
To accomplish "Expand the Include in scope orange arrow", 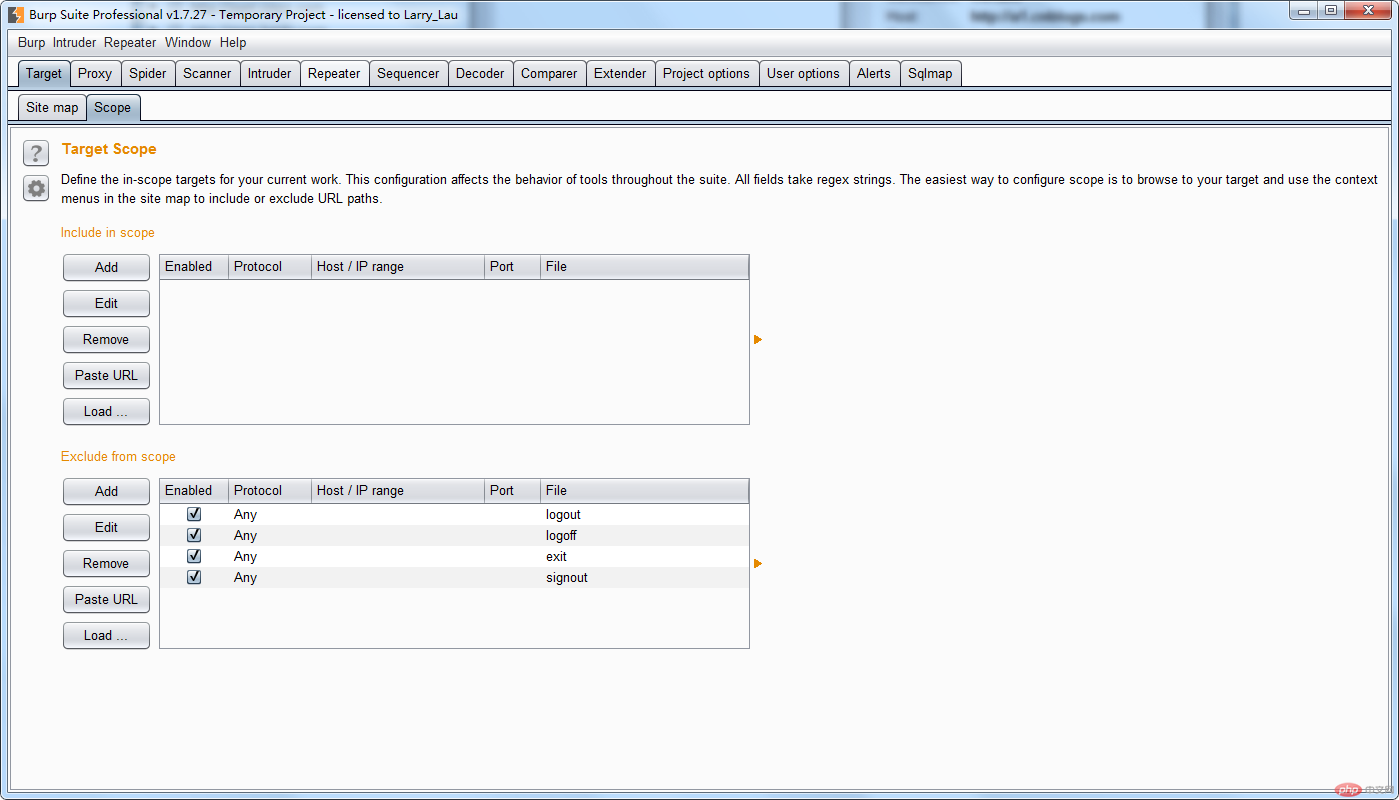I will click(758, 340).
